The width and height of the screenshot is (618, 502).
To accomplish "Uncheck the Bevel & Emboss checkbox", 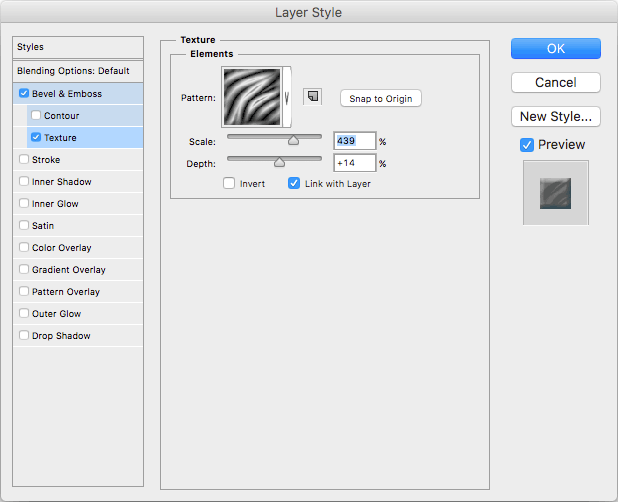I will pos(24,93).
